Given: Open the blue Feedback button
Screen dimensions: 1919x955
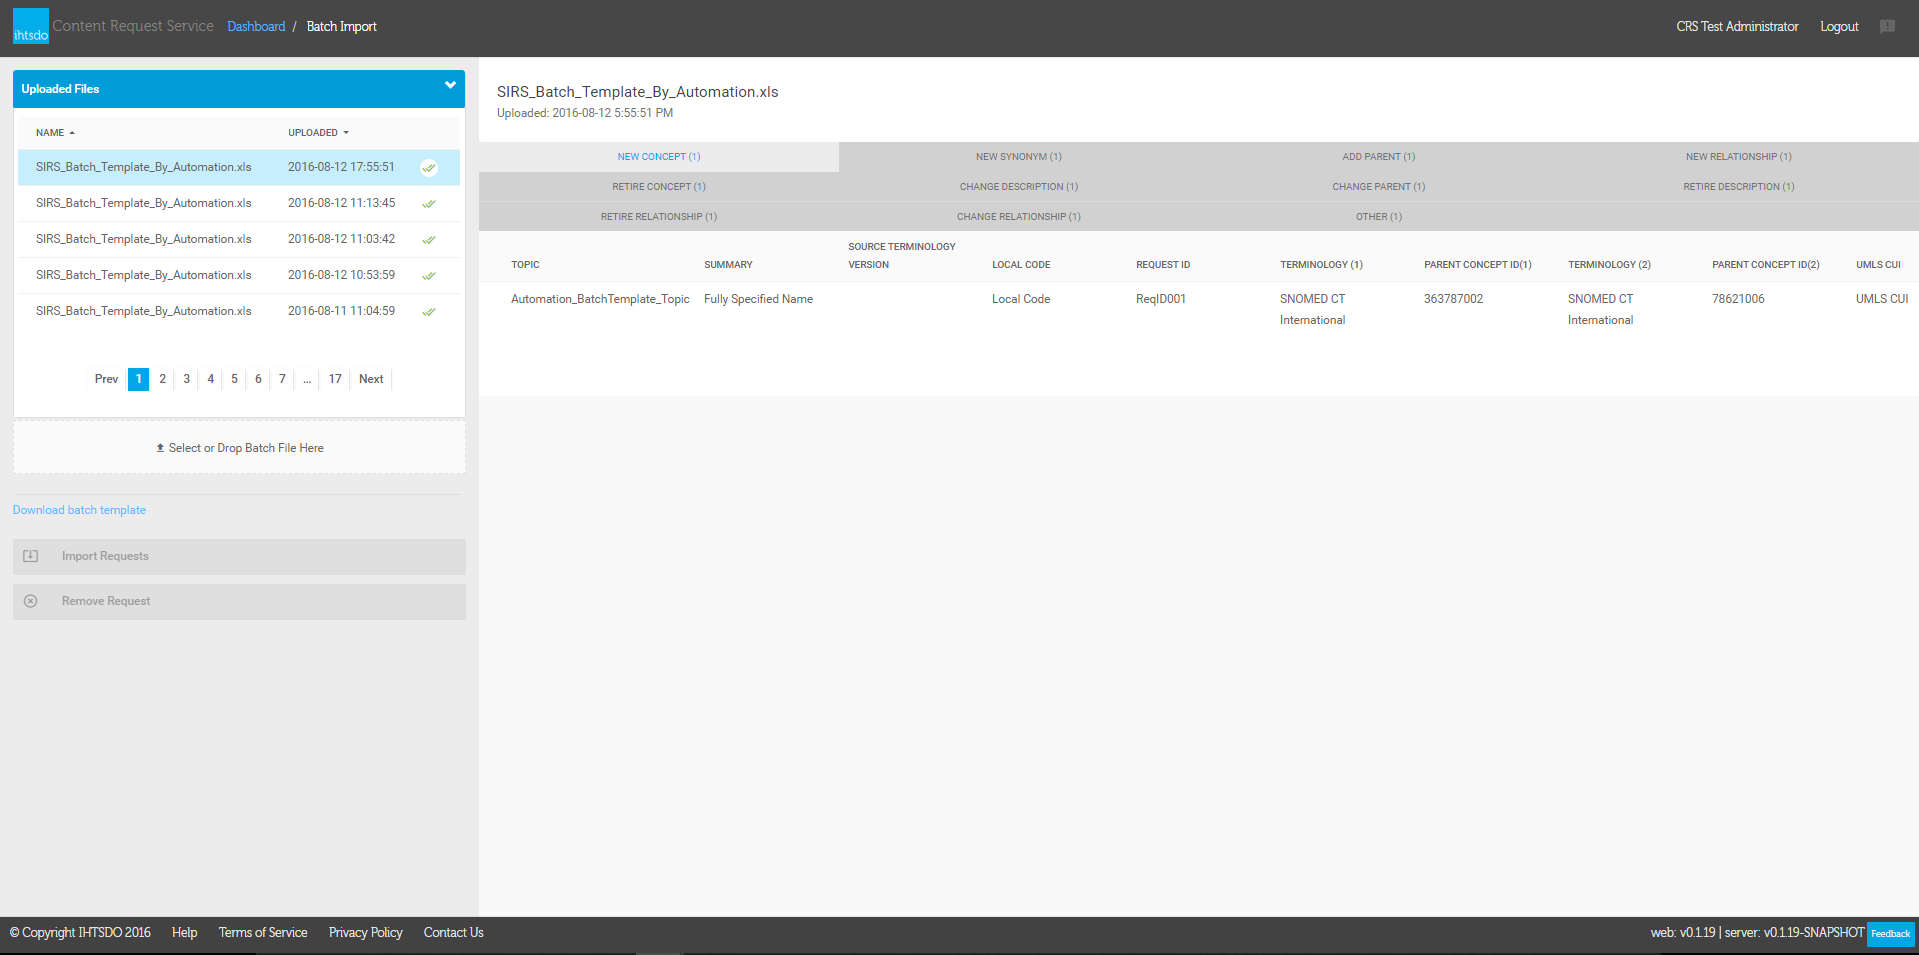Looking at the screenshot, I should (1890, 934).
